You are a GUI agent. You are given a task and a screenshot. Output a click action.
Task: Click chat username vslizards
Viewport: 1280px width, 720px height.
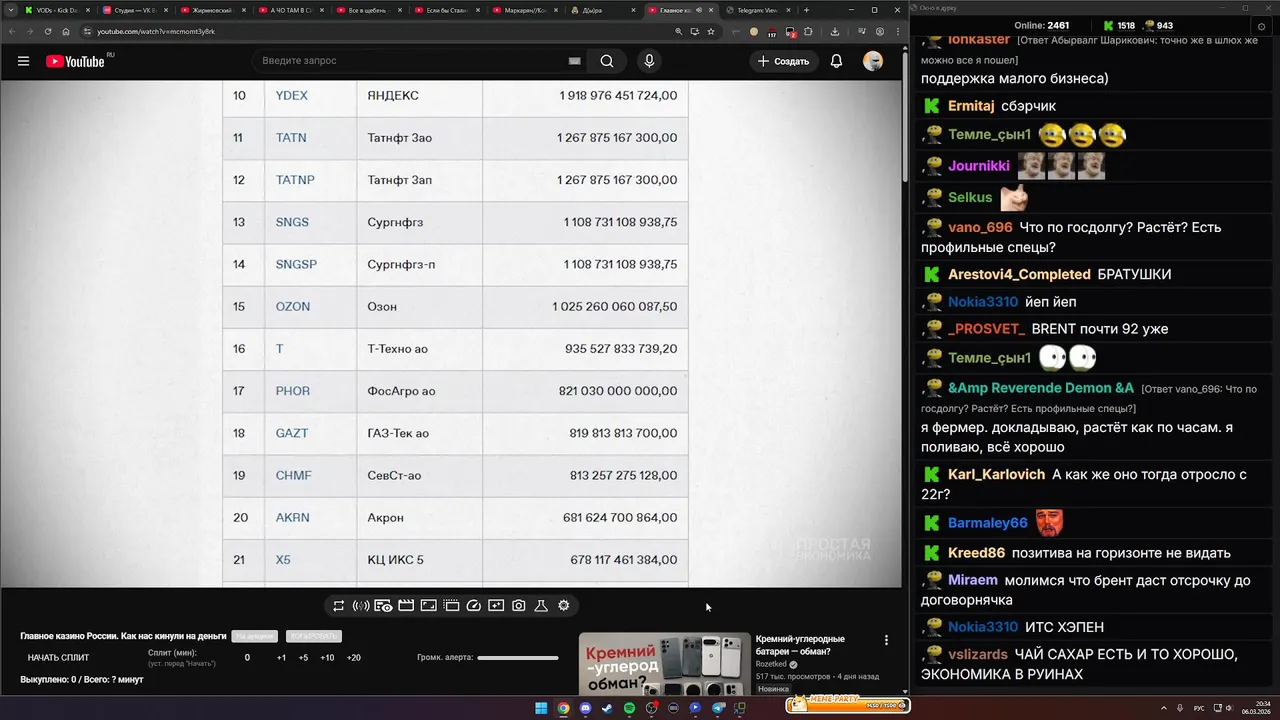coord(978,655)
